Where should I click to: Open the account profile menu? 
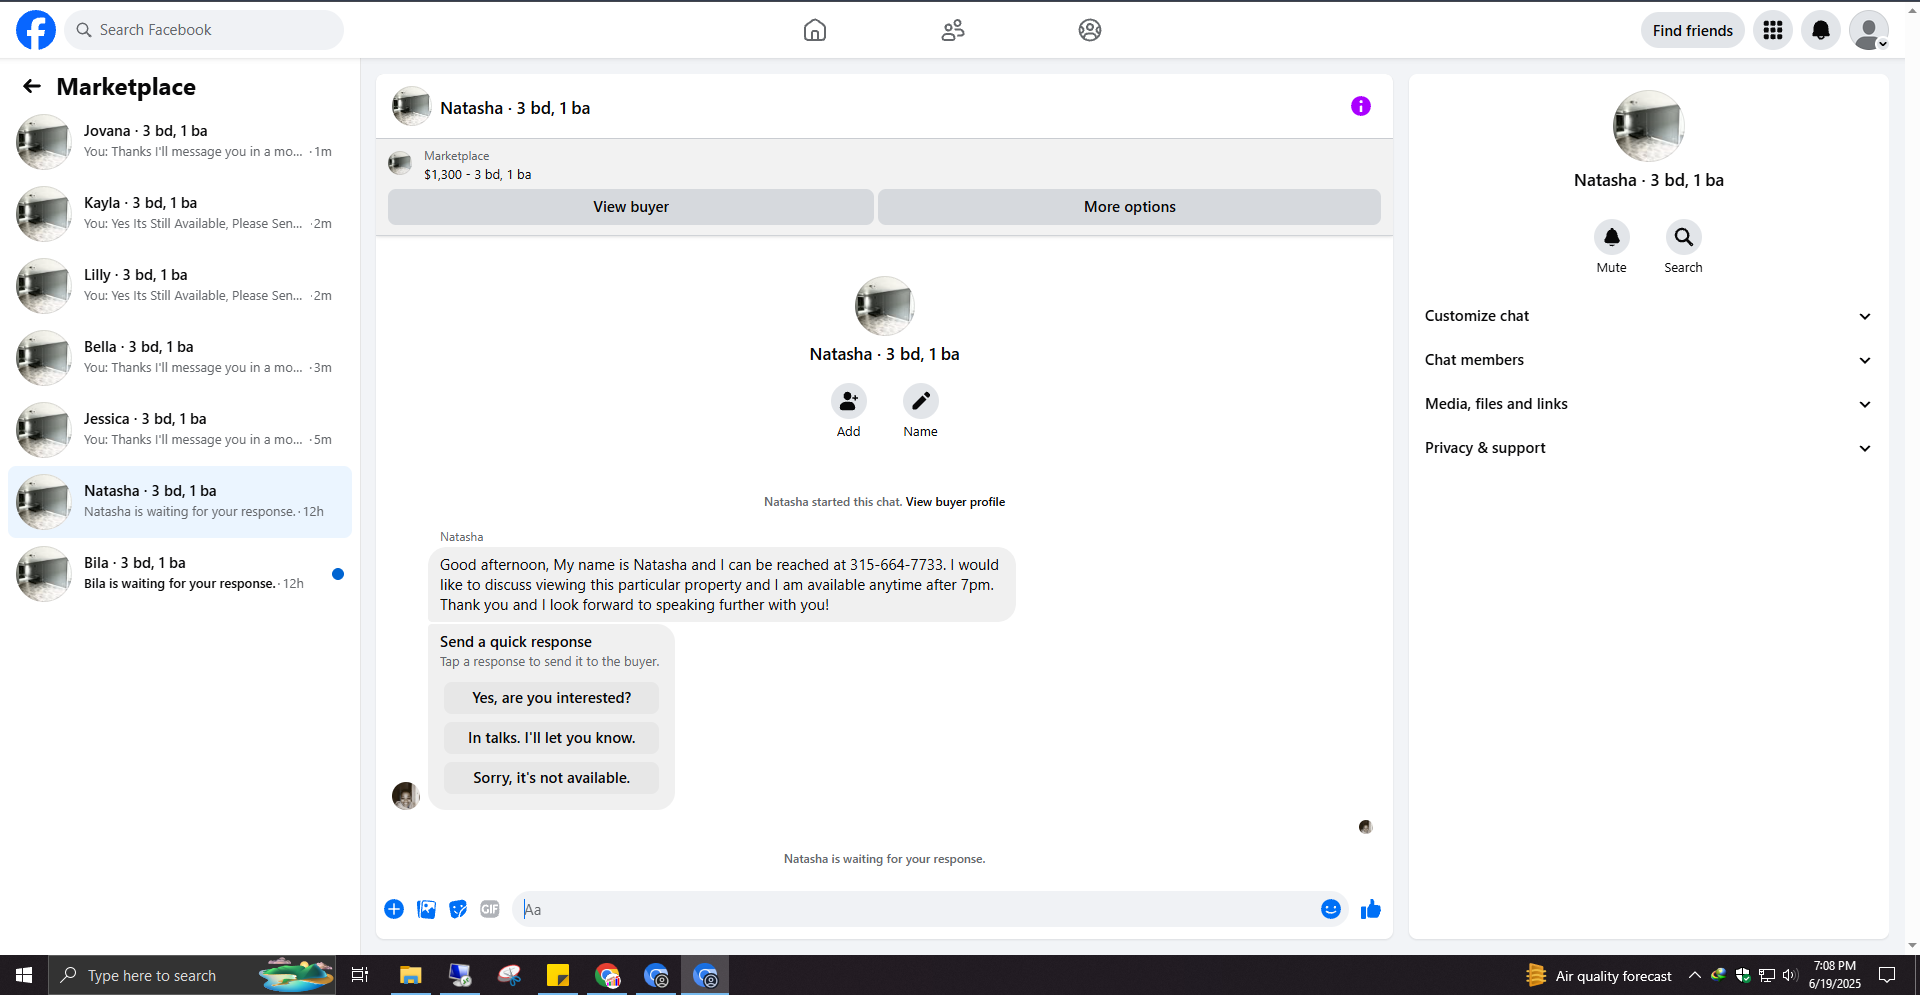[x=1869, y=30]
